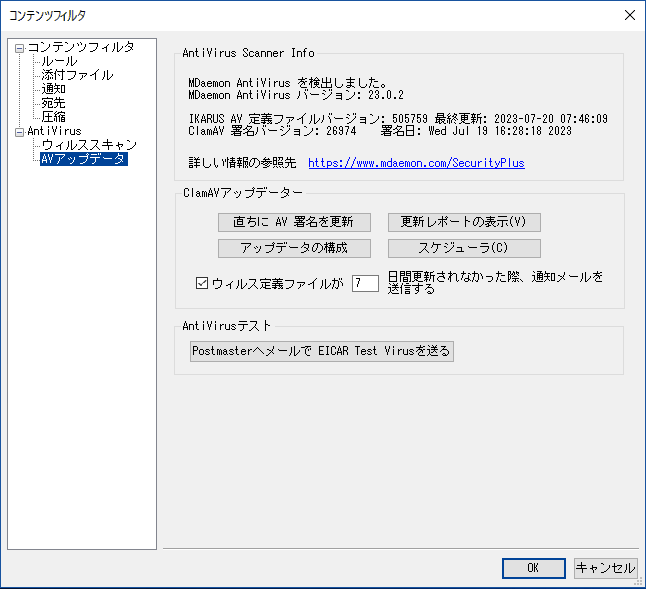The height and width of the screenshot is (589, 646).
Task: Select the AVアップデータ tree item
Action: pyautogui.click(x=84, y=159)
